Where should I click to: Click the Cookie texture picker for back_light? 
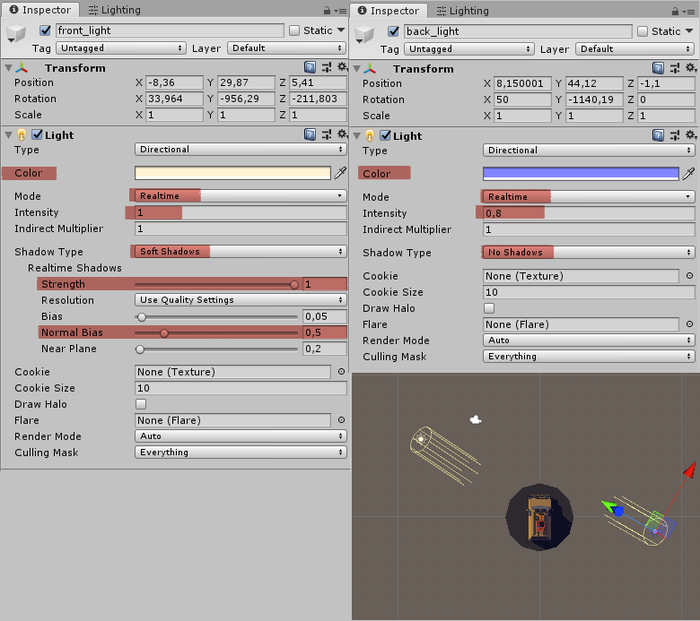click(x=688, y=276)
